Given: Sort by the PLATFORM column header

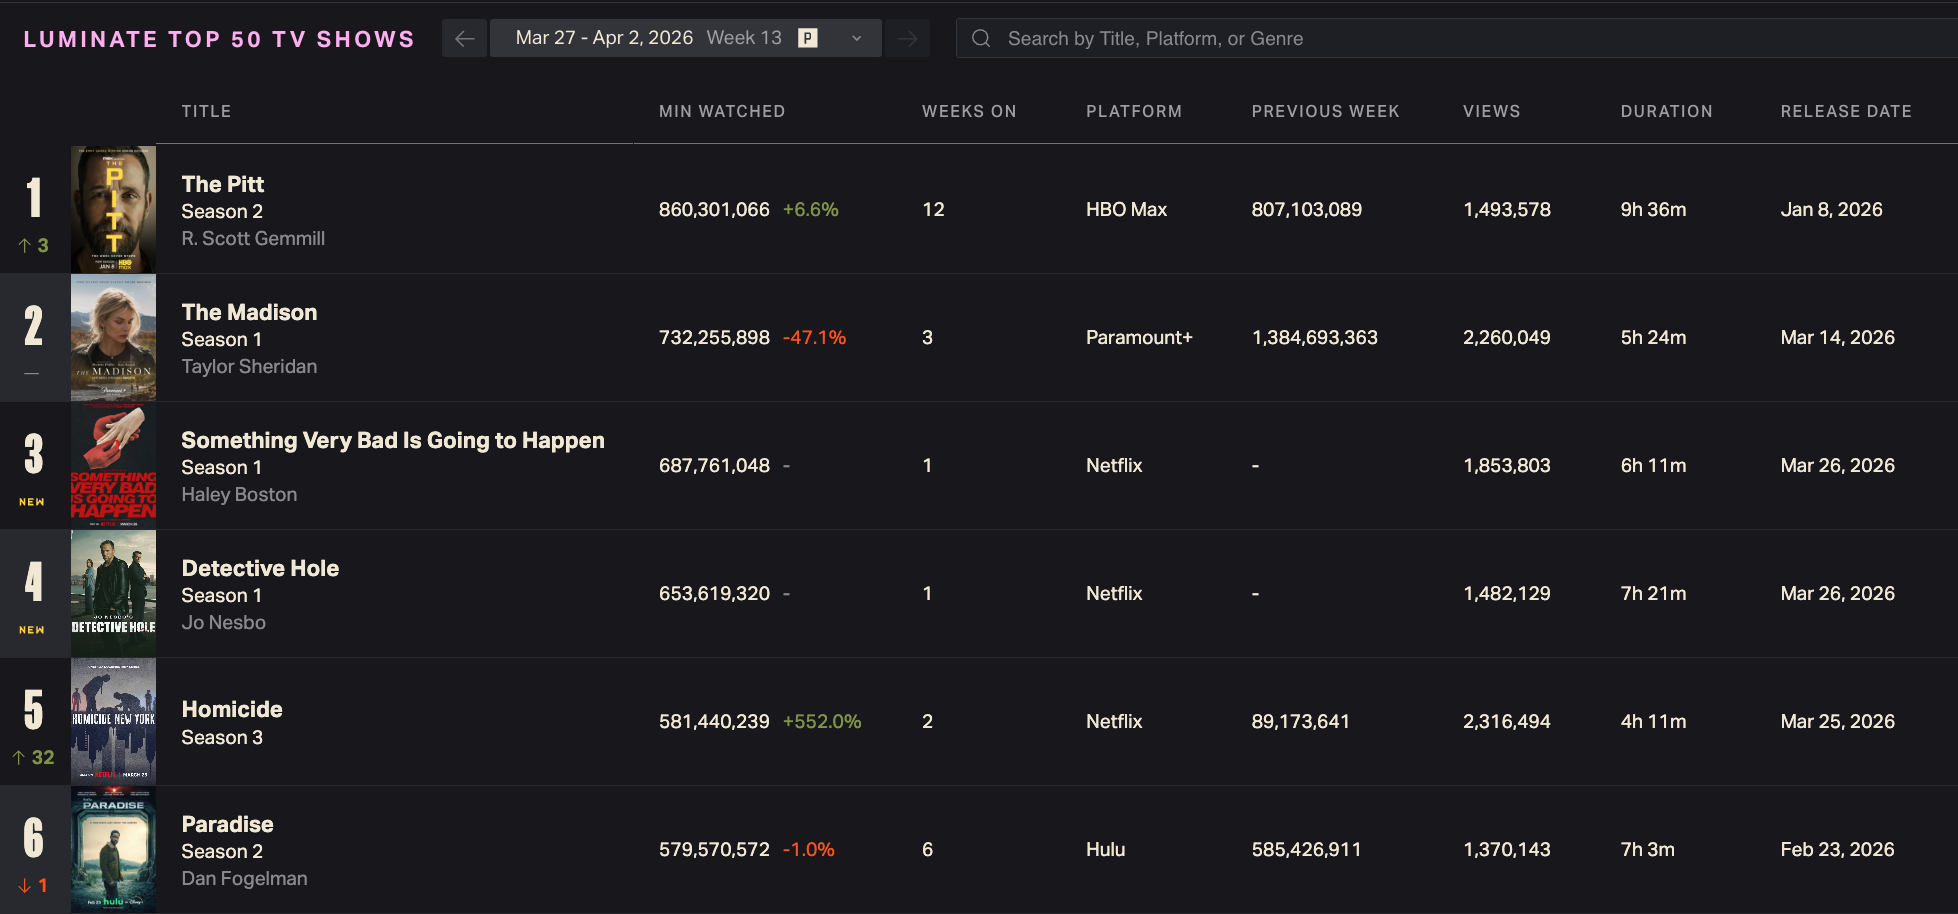Looking at the screenshot, I should click(x=1133, y=111).
